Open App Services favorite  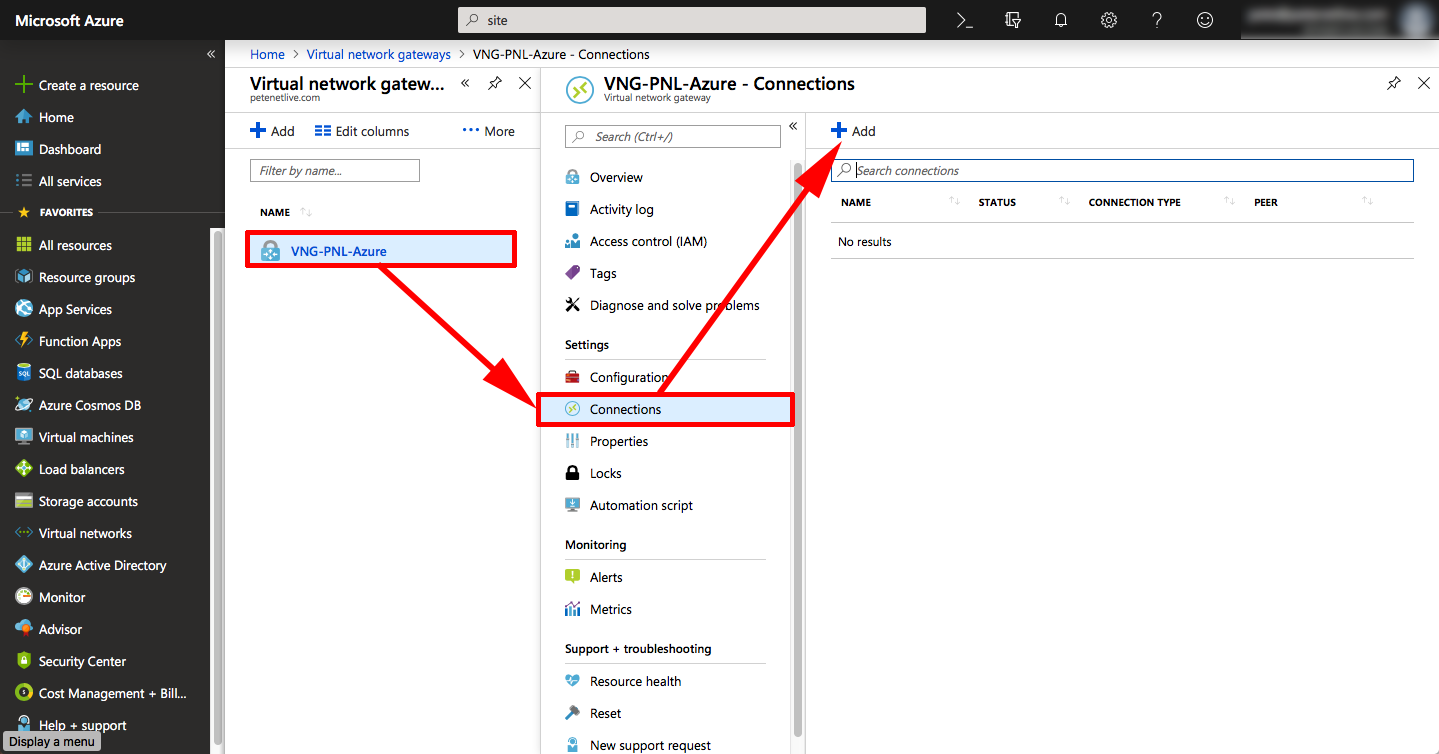63,309
